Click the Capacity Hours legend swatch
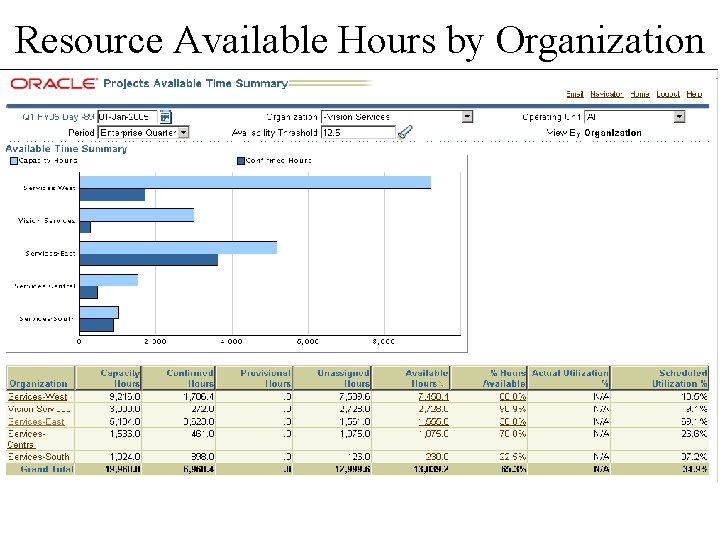The height and width of the screenshot is (540, 720). pos(14,161)
